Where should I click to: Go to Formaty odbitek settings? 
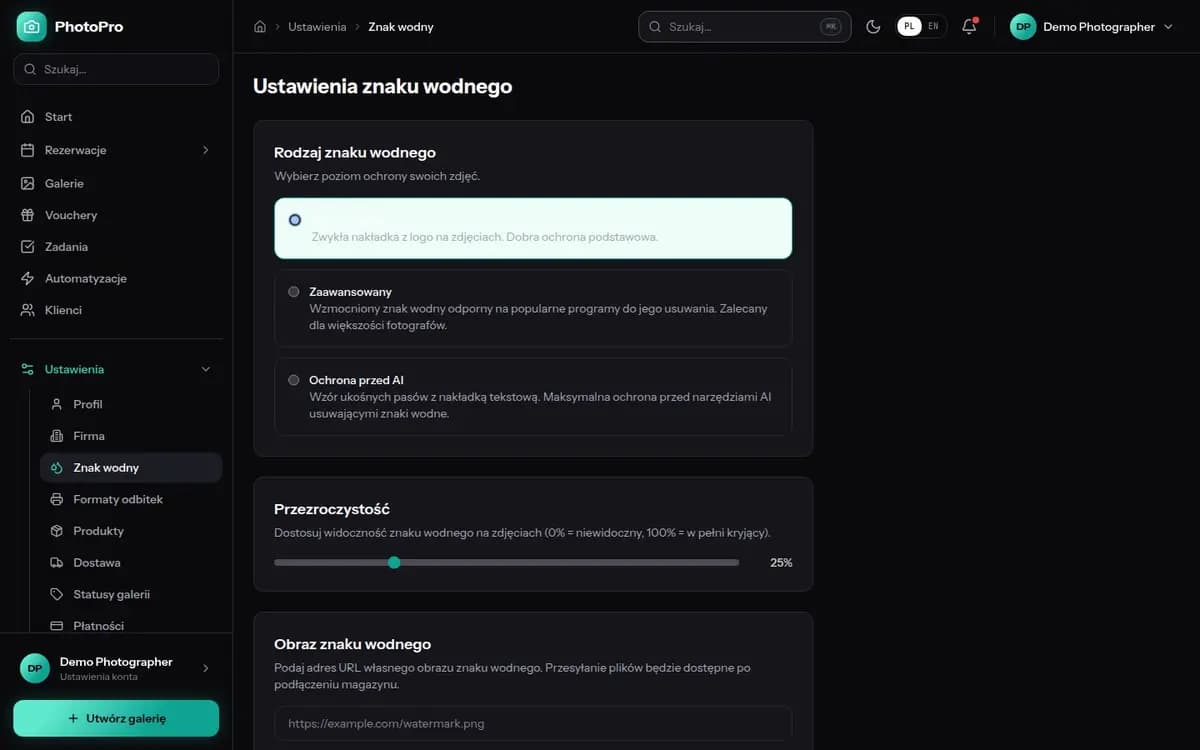pos(131,499)
